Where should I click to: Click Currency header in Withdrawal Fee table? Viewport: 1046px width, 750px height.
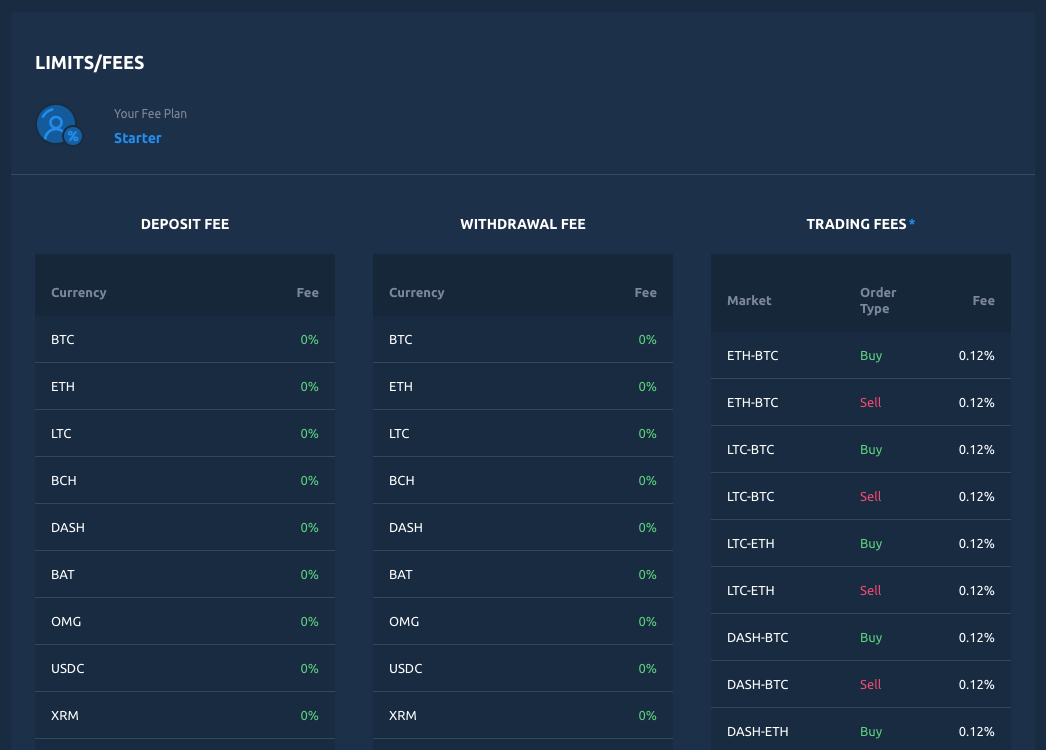tap(416, 292)
